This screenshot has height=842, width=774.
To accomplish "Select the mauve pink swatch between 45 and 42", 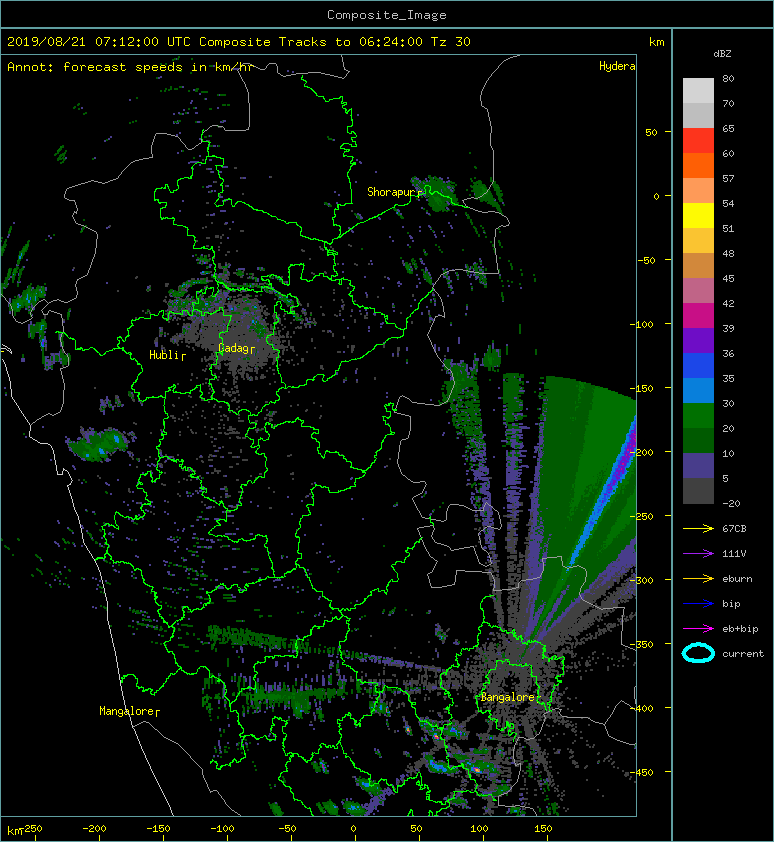I will 698,291.
